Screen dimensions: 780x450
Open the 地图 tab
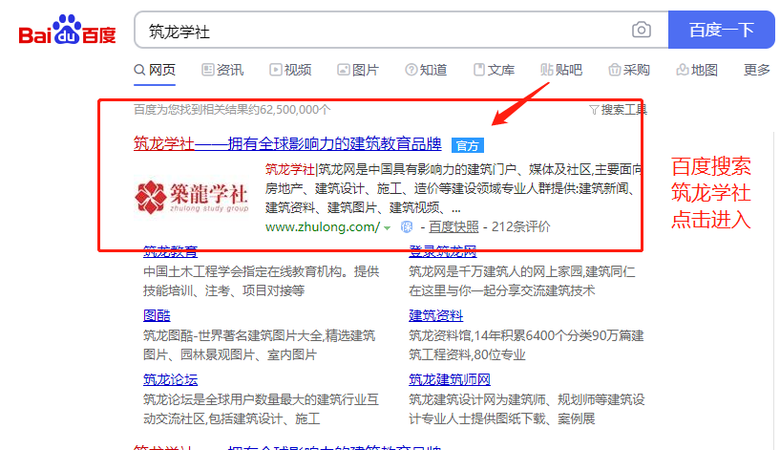pos(697,70)
